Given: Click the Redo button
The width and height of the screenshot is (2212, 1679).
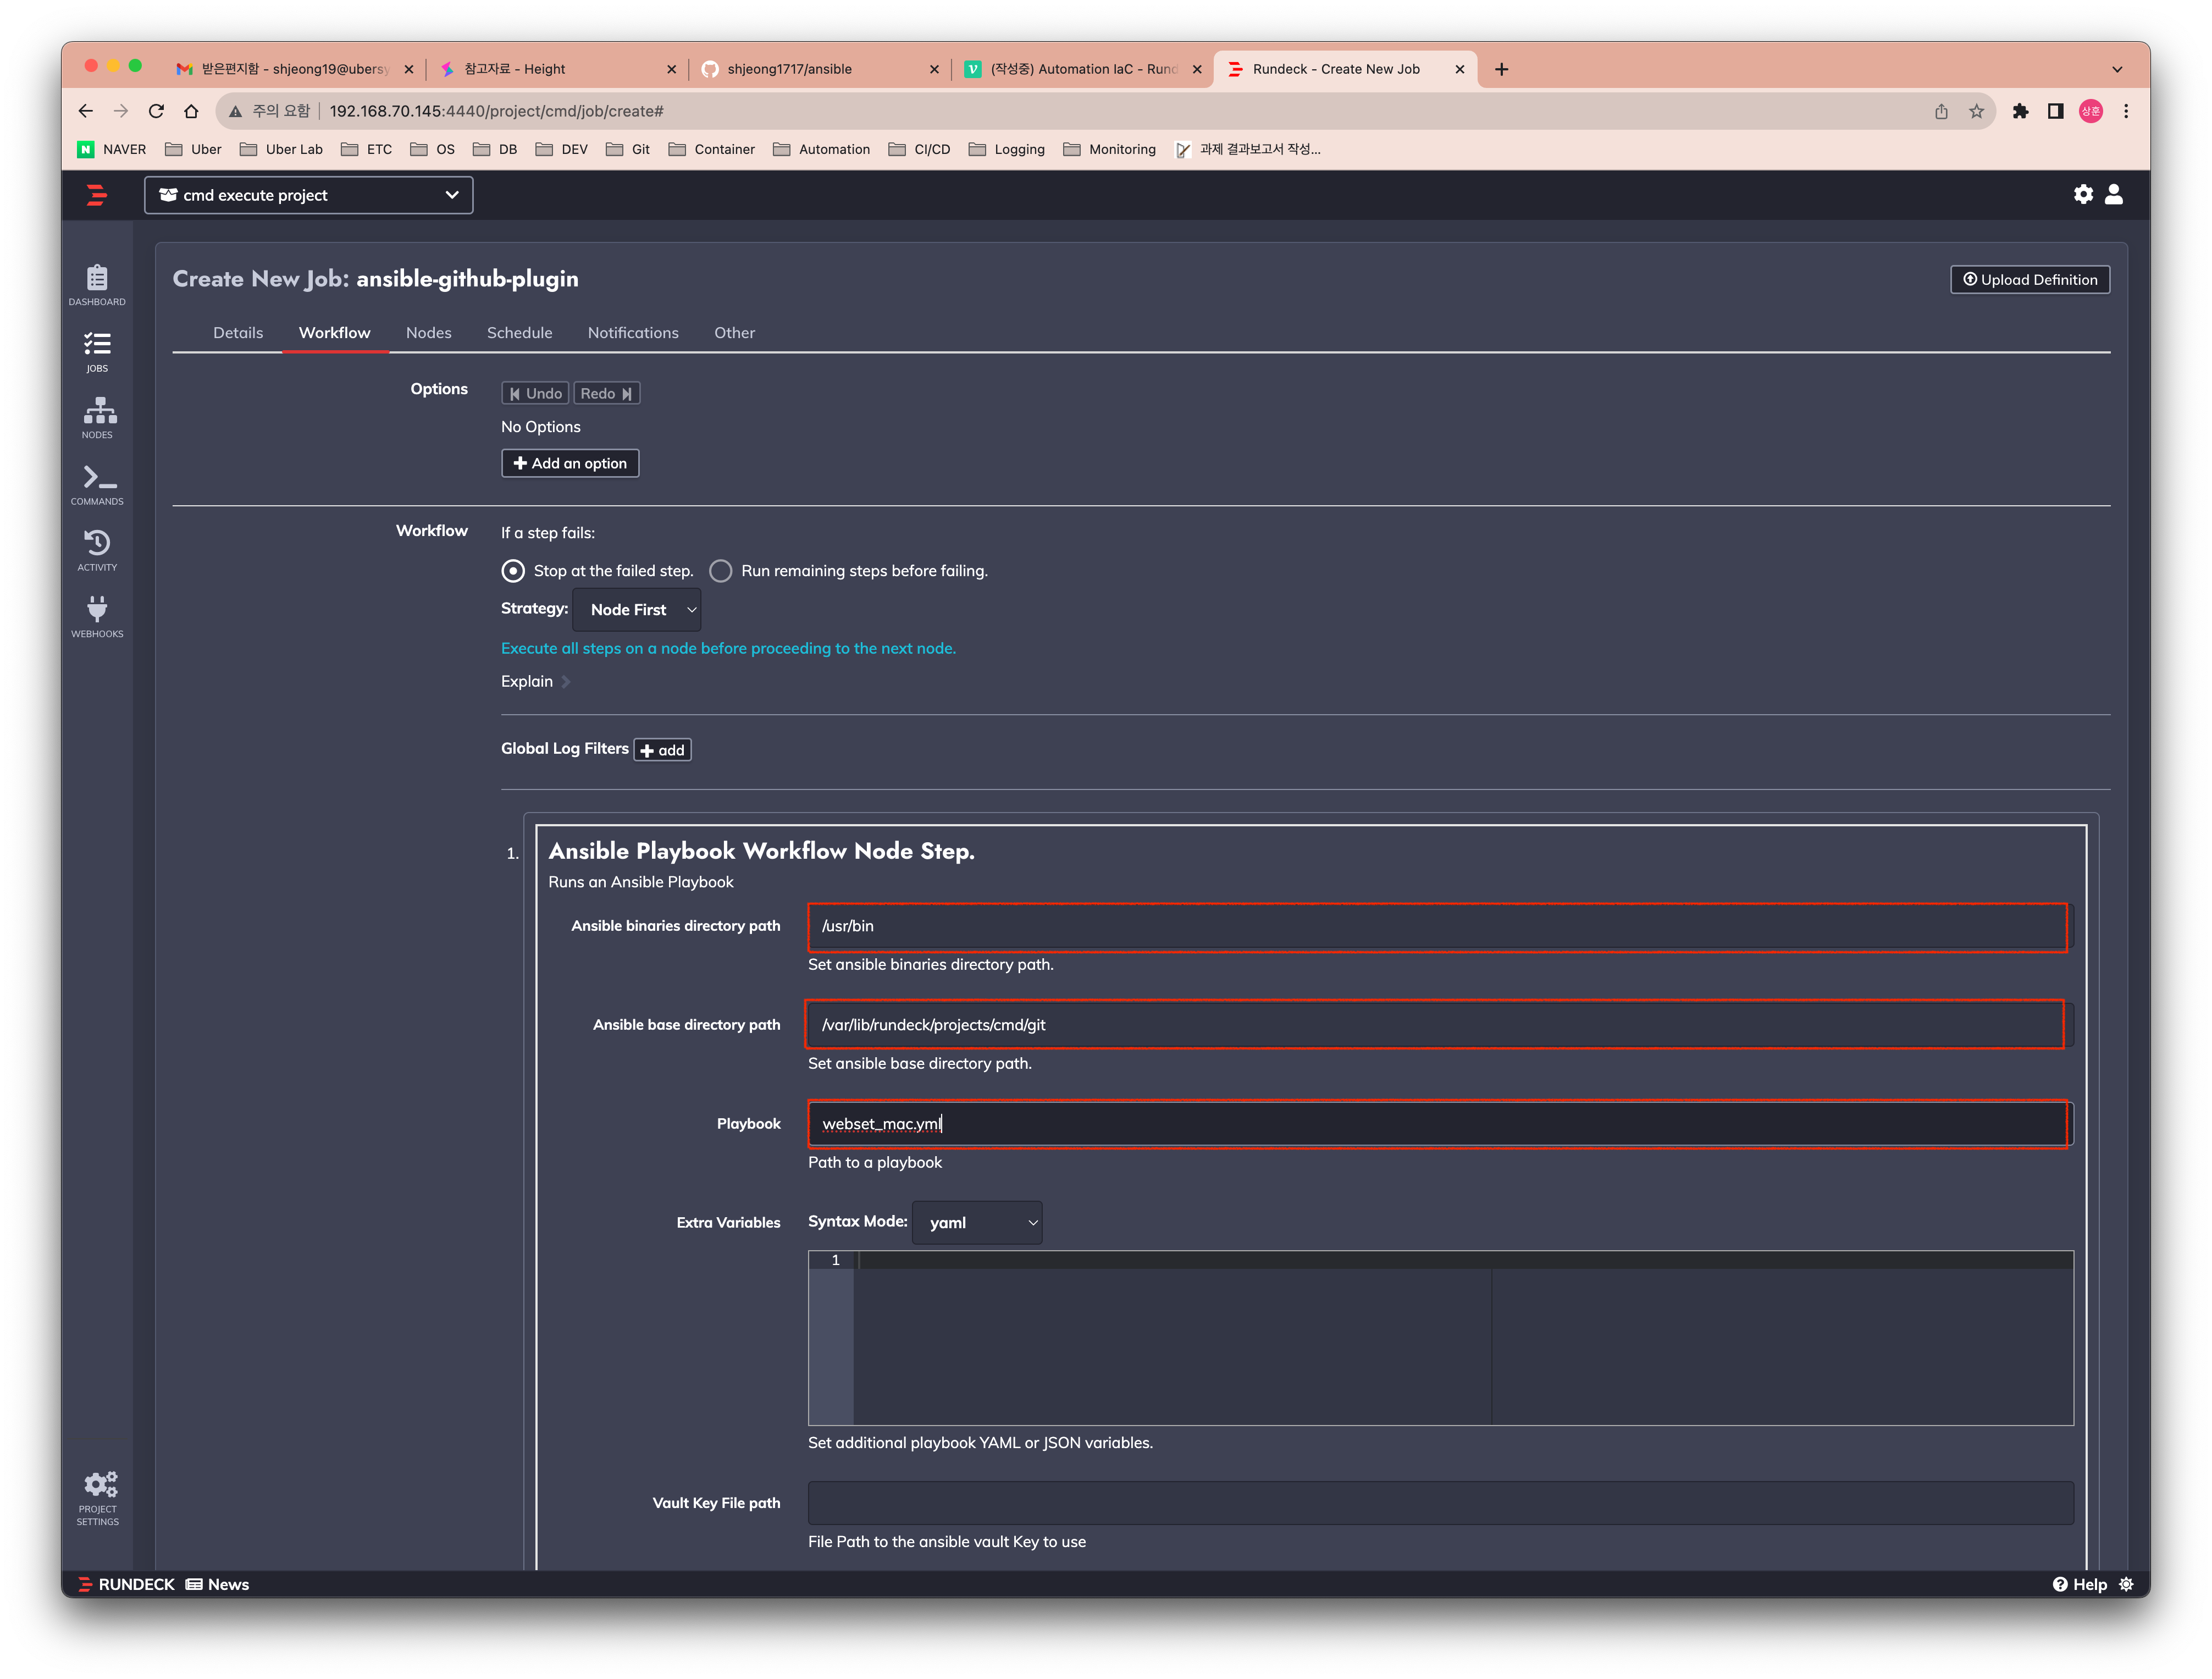Looking at the screenshot, I should [607, 394].
